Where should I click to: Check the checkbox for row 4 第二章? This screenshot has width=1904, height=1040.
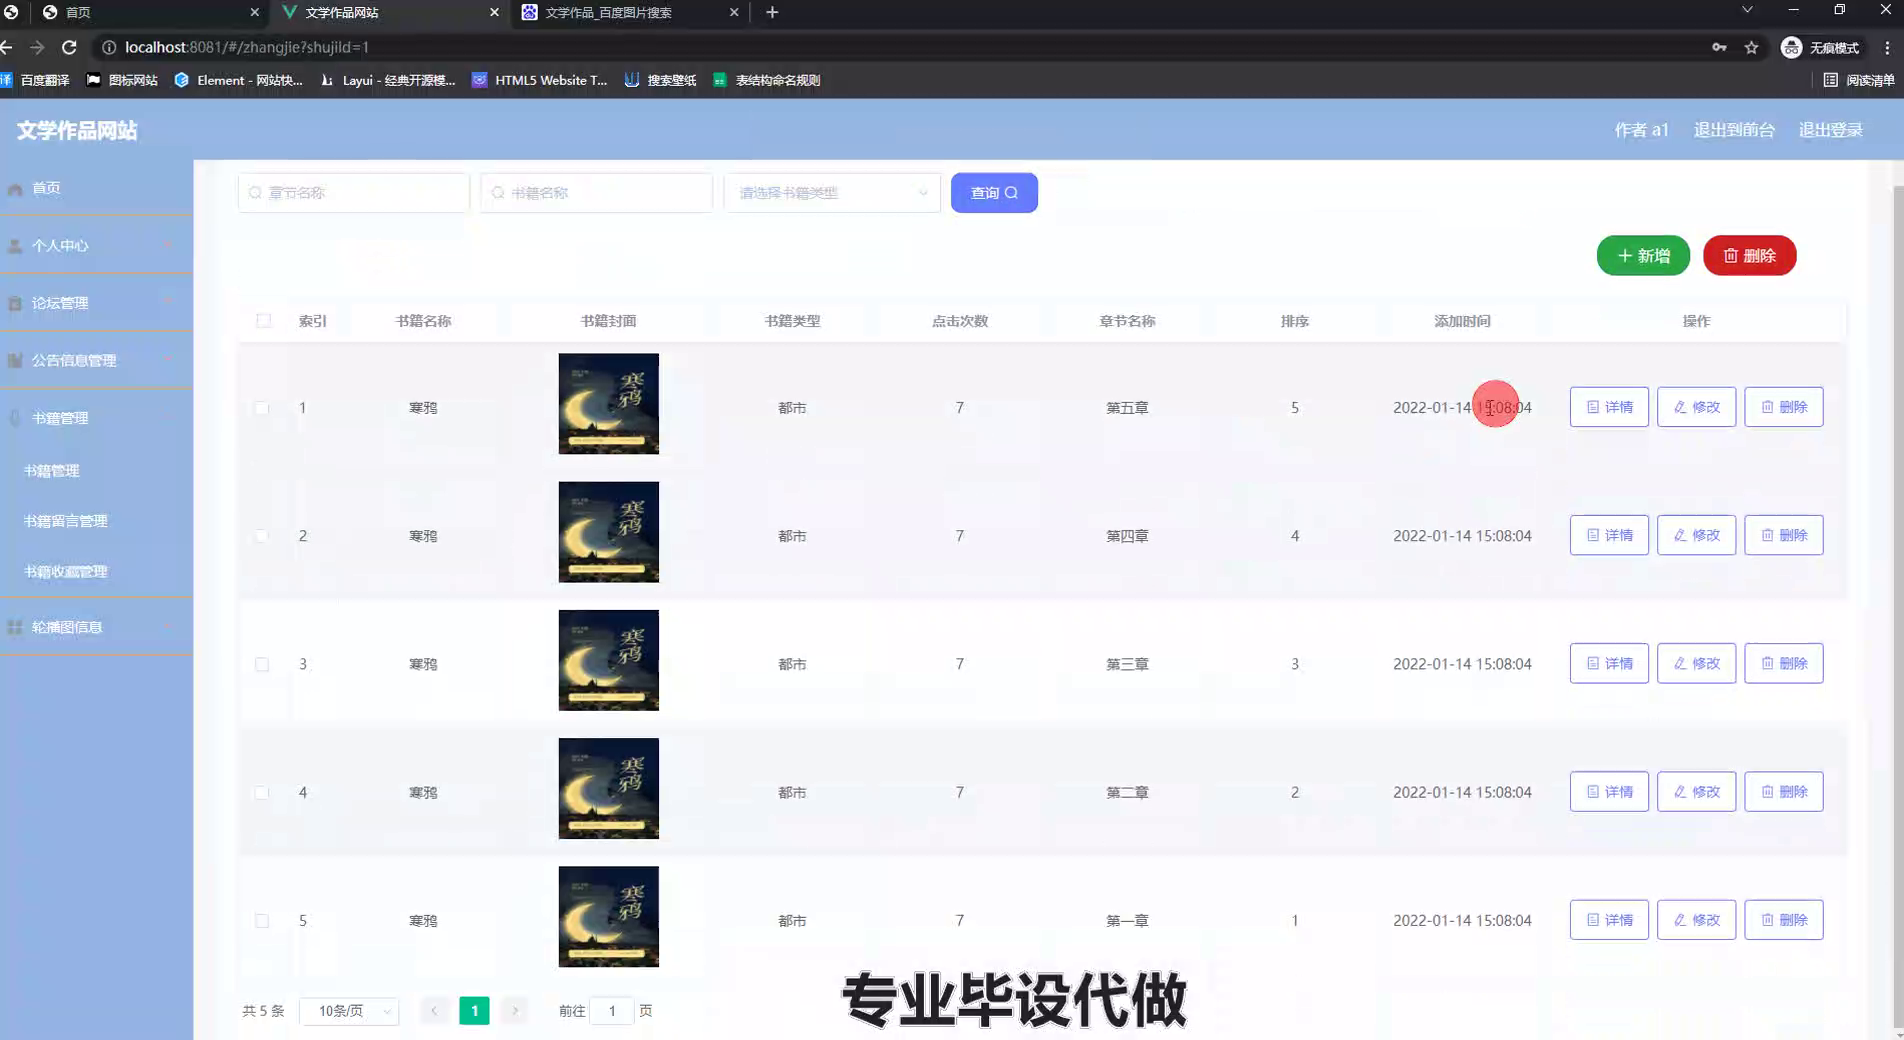(x=262, y=792)
